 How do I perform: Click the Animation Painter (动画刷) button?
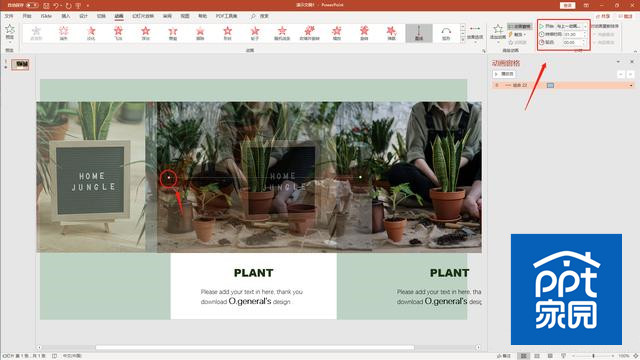518,42
